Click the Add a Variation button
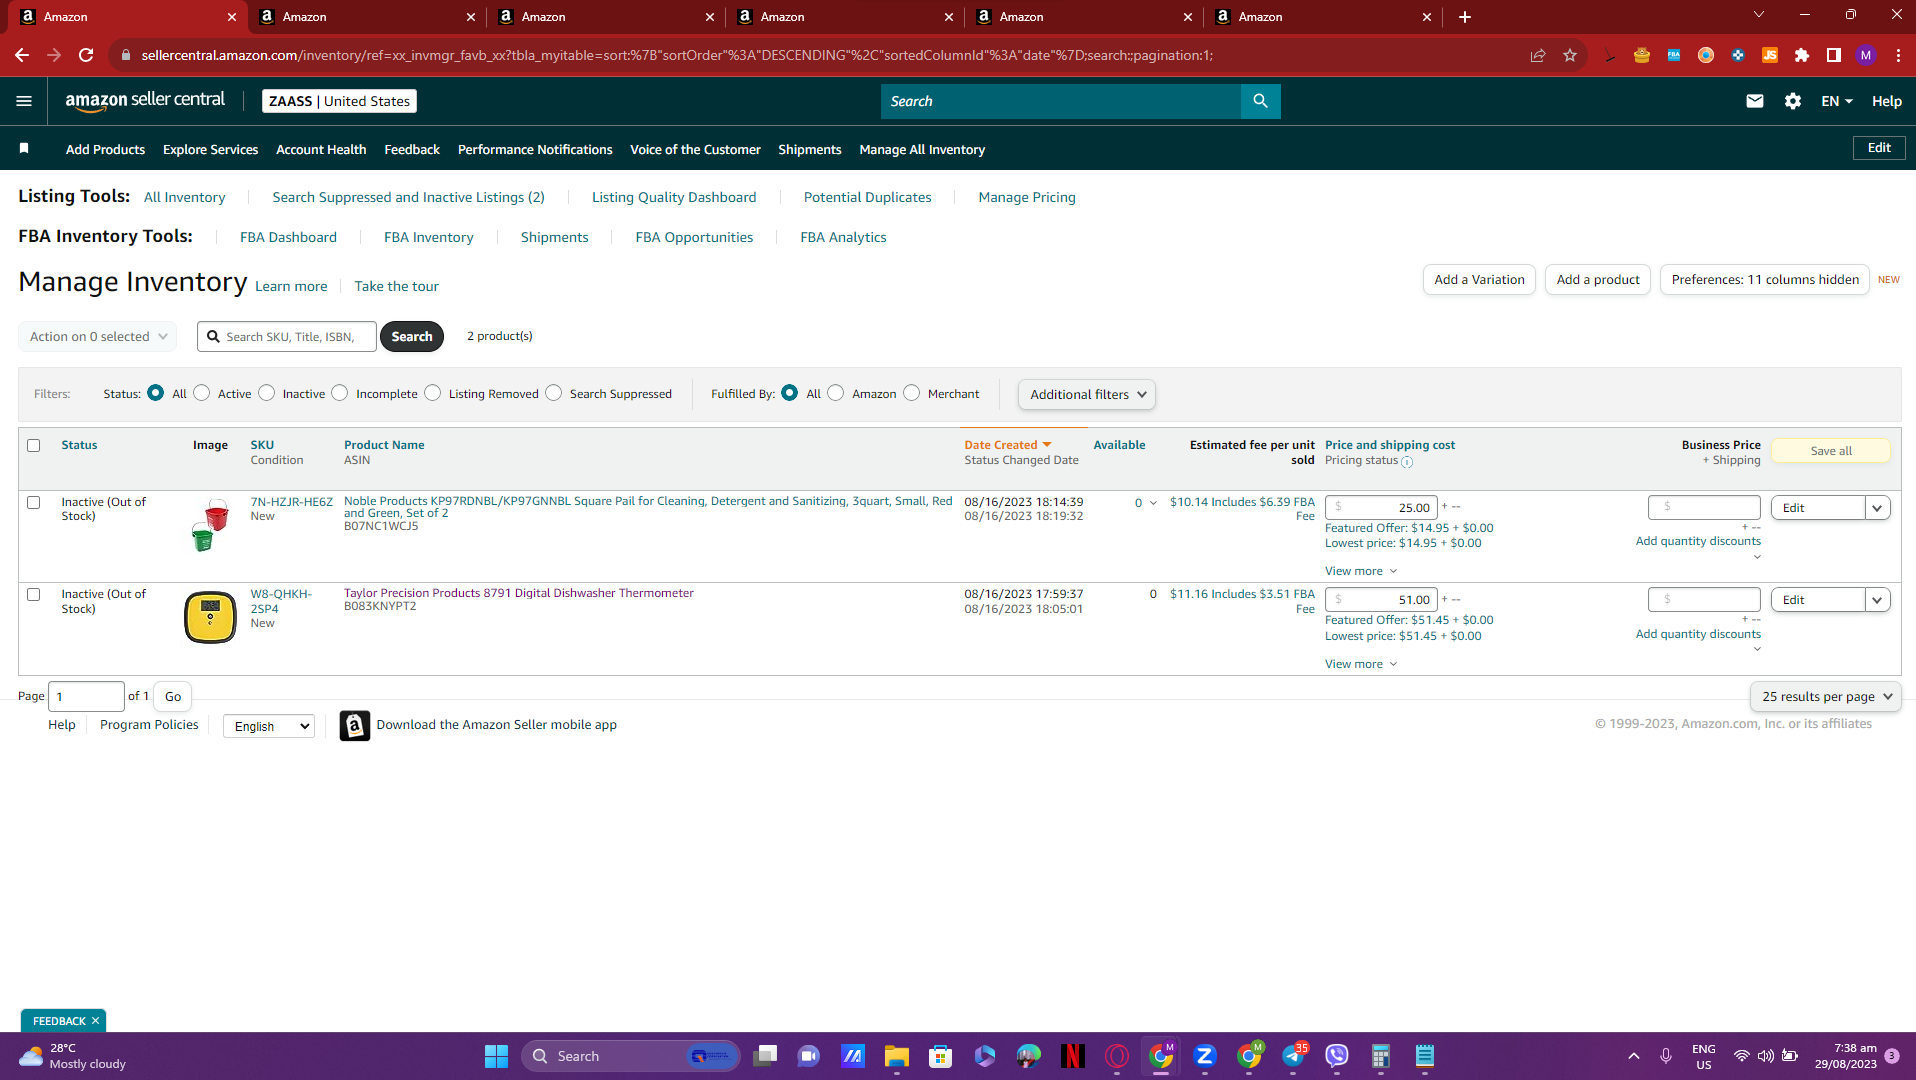This screenshot has width=1916, height=1080. pos(1479,280)
